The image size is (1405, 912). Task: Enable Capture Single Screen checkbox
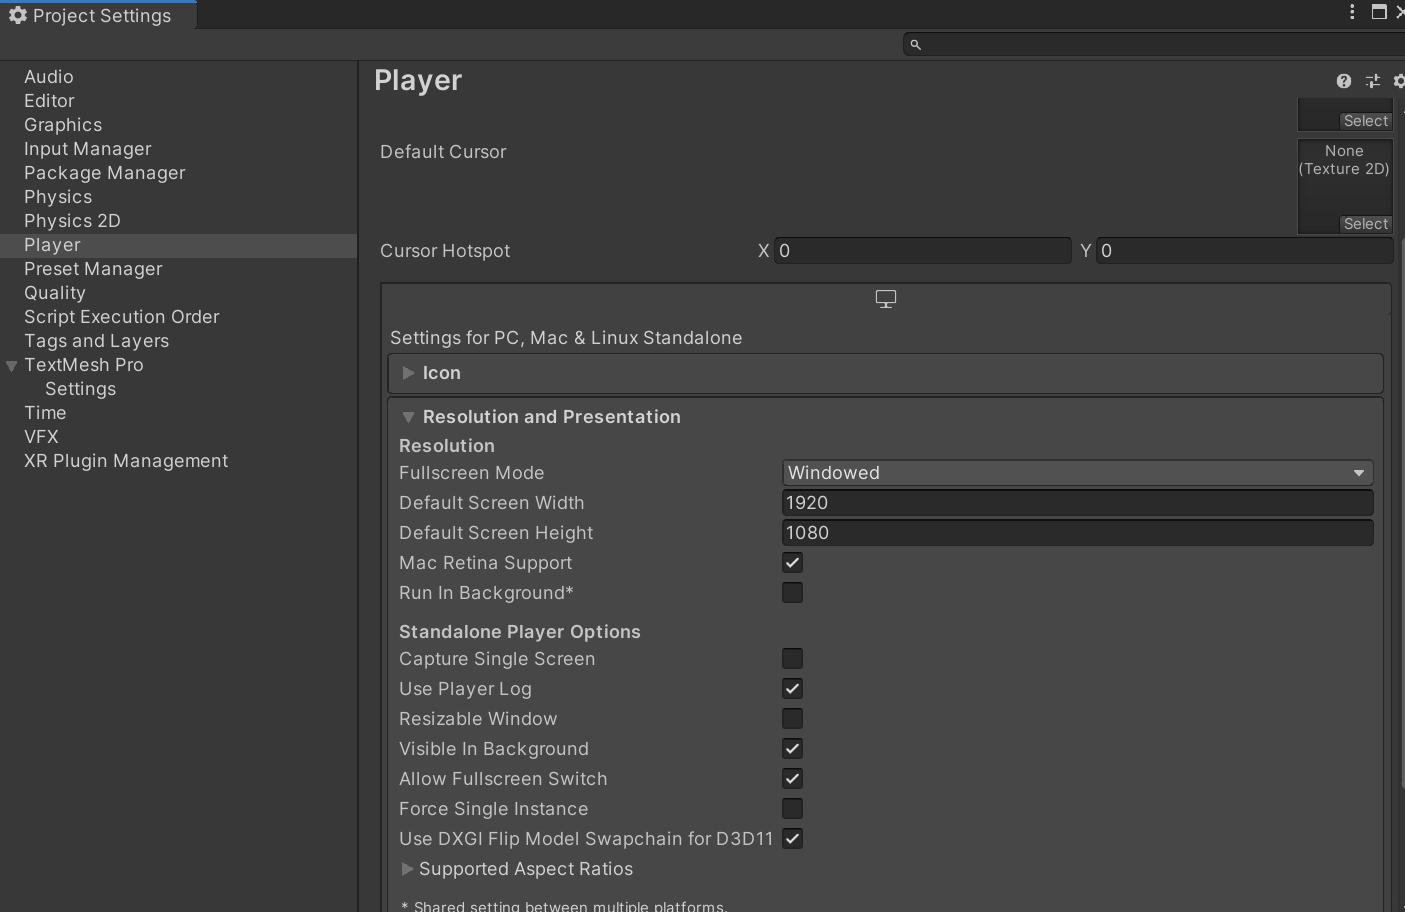tap(792, 659)
